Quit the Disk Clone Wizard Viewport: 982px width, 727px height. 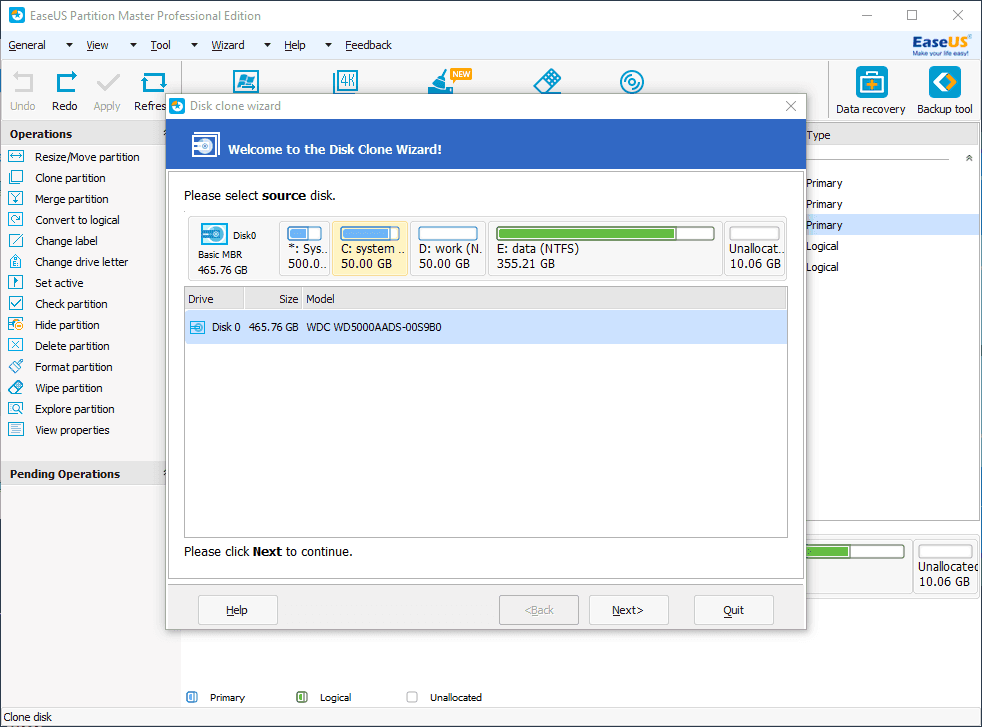733,609
